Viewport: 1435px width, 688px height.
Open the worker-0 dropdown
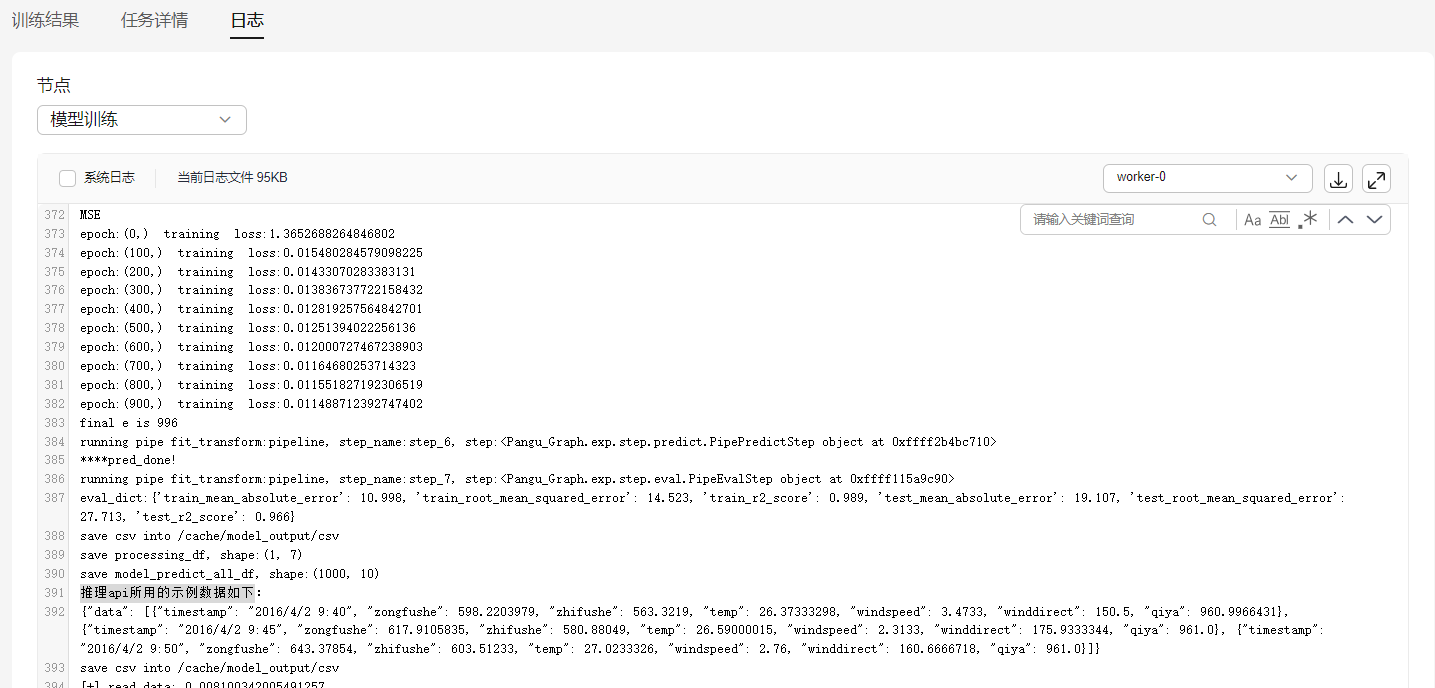(x=1207, y=178)
